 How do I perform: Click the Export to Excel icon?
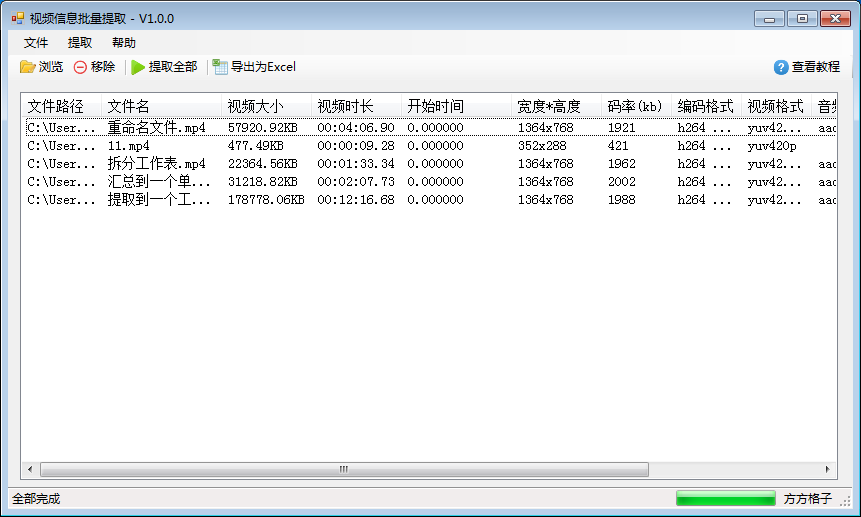tap(220, 67)
